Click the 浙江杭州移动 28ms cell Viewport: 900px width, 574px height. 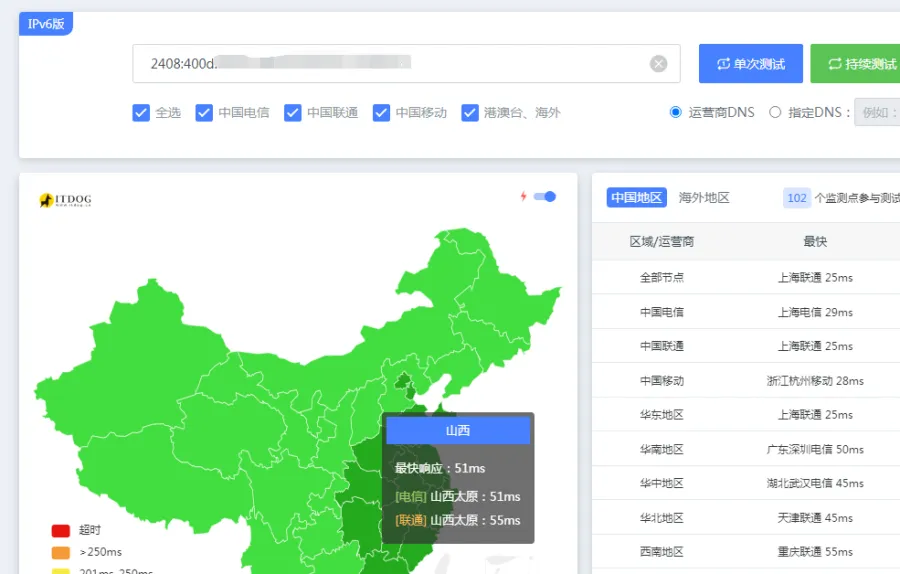(815, 381)
